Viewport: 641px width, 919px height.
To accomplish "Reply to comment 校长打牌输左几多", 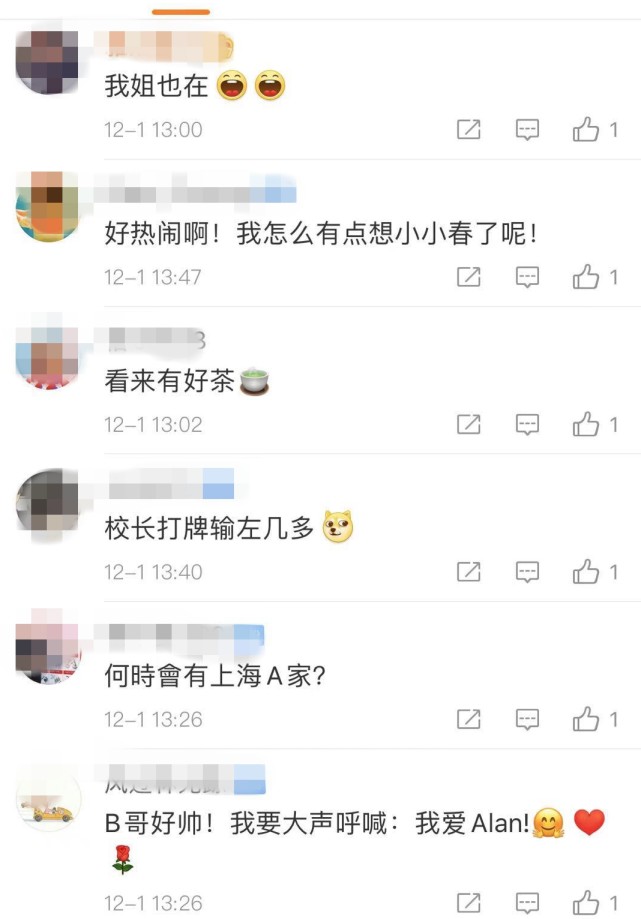I will click(527, 572).
